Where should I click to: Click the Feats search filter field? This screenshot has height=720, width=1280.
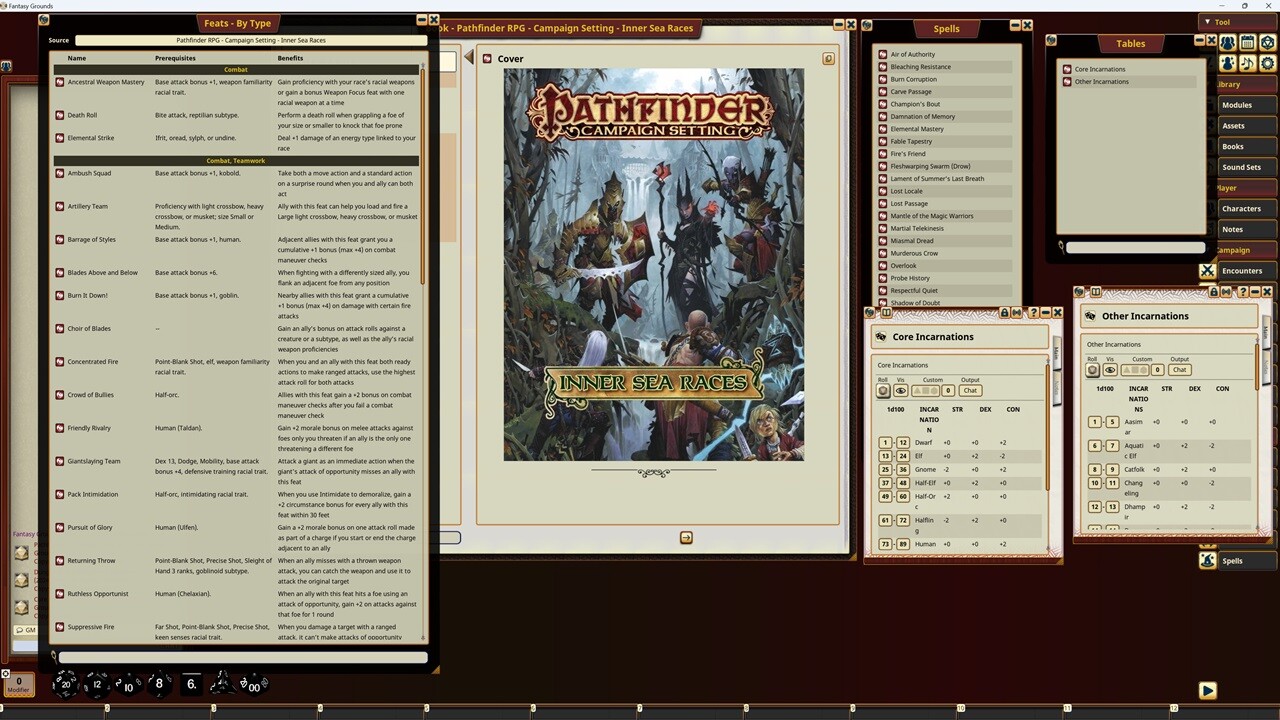coord(243,657)
